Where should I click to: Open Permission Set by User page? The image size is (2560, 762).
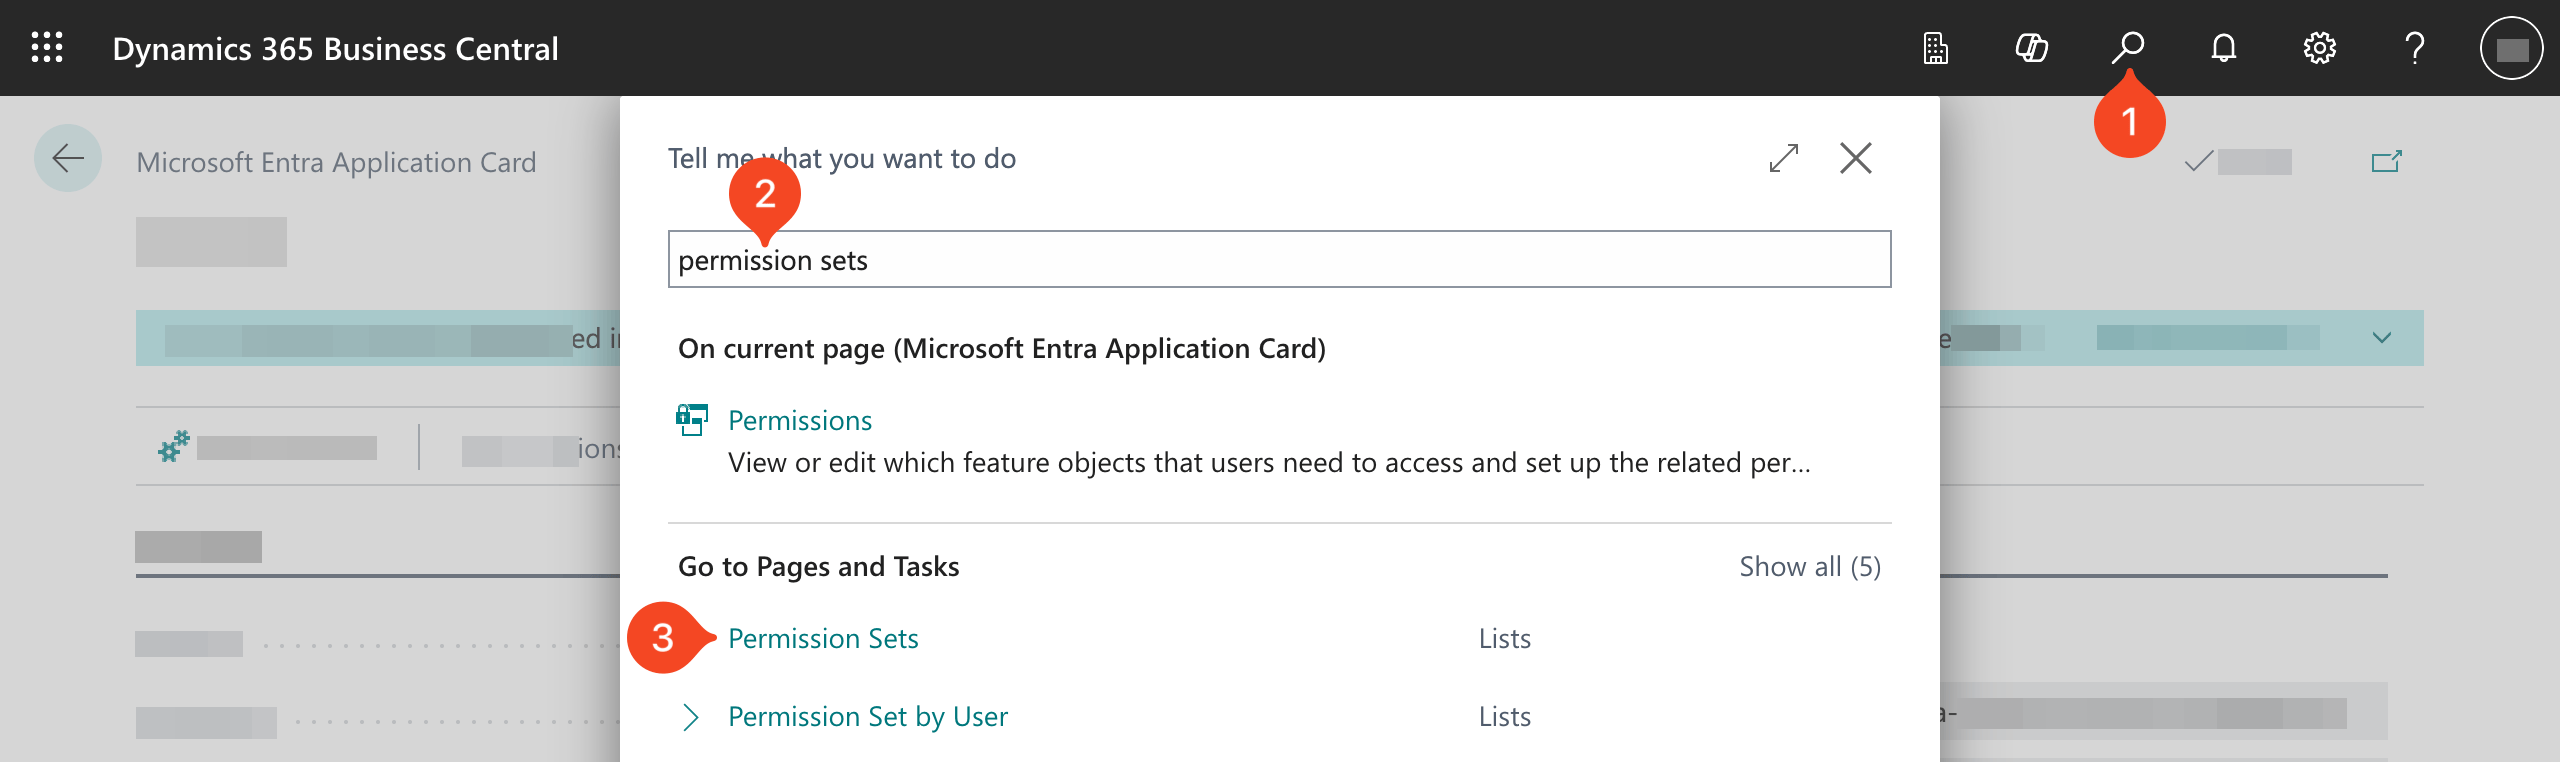pos(868,717)
